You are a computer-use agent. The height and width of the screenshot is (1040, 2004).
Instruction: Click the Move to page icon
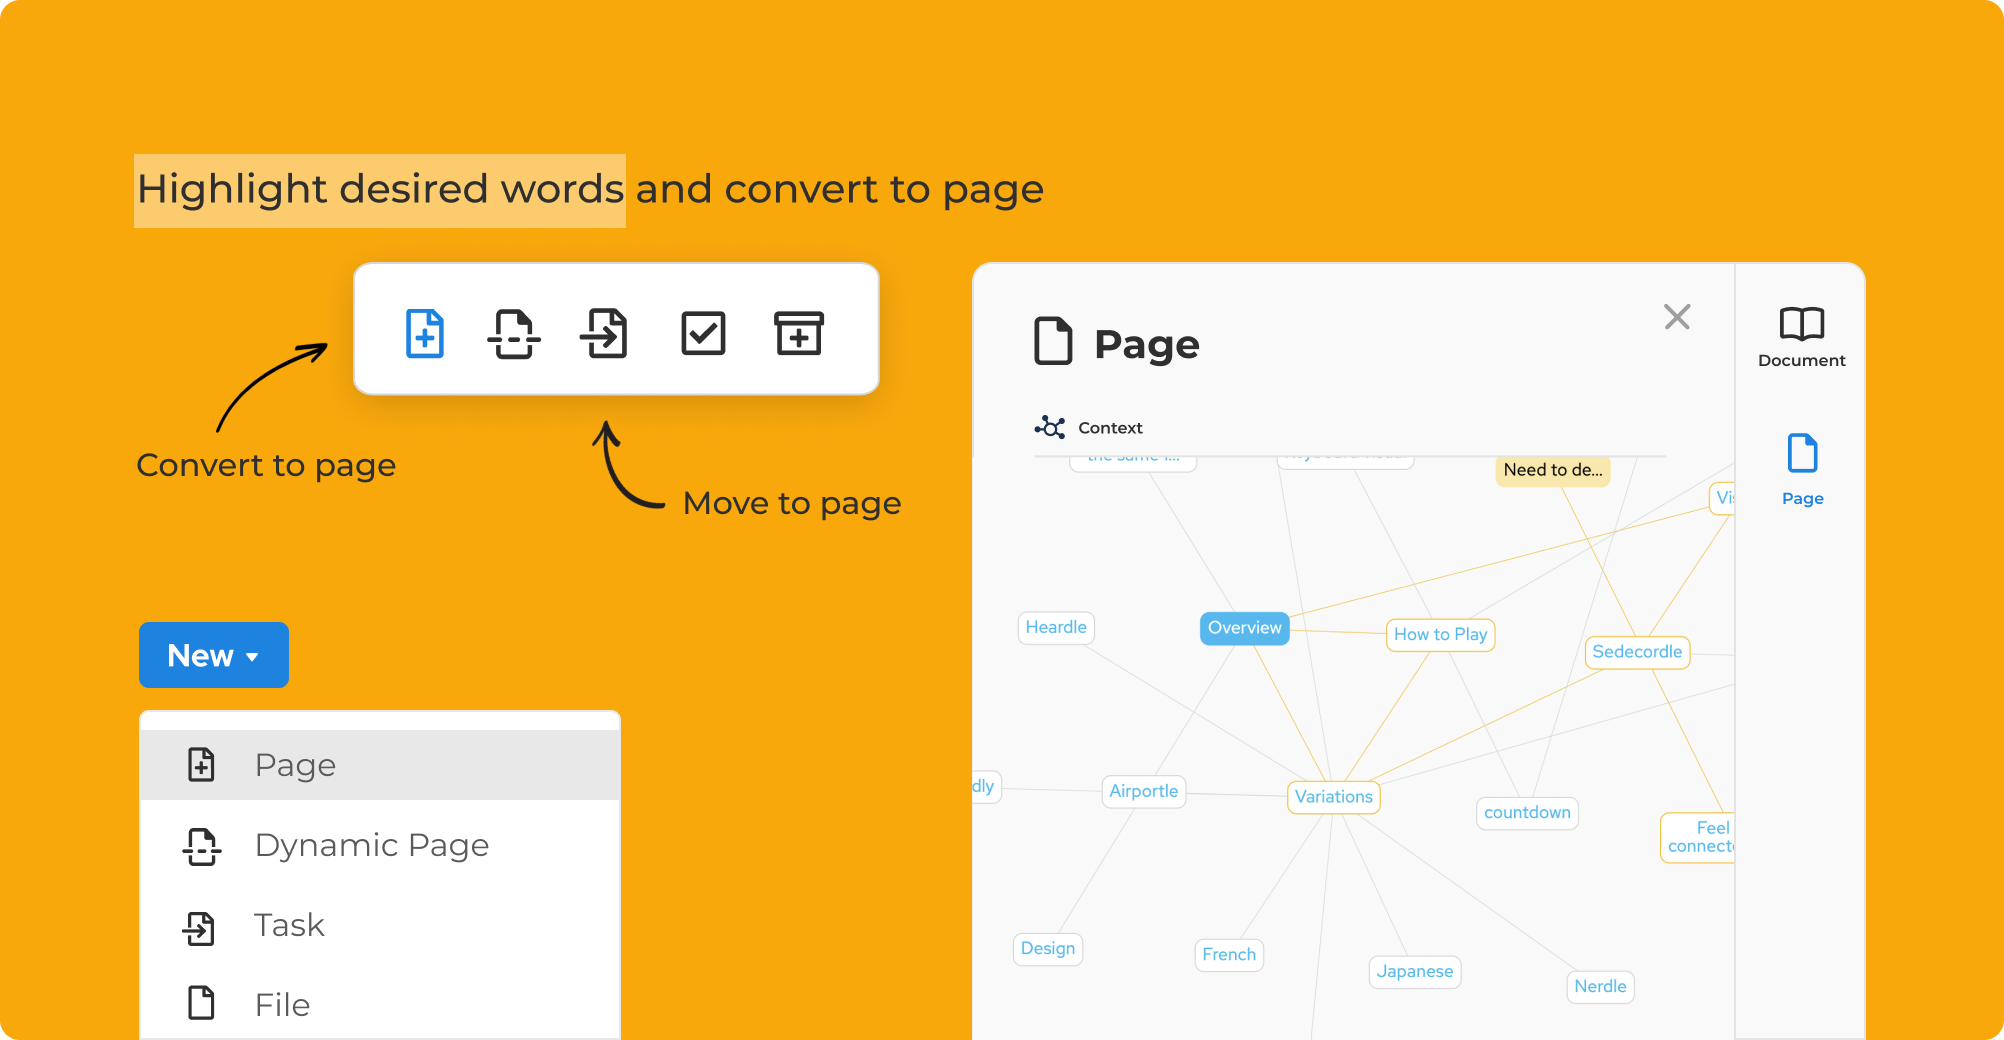click(605, 333)
